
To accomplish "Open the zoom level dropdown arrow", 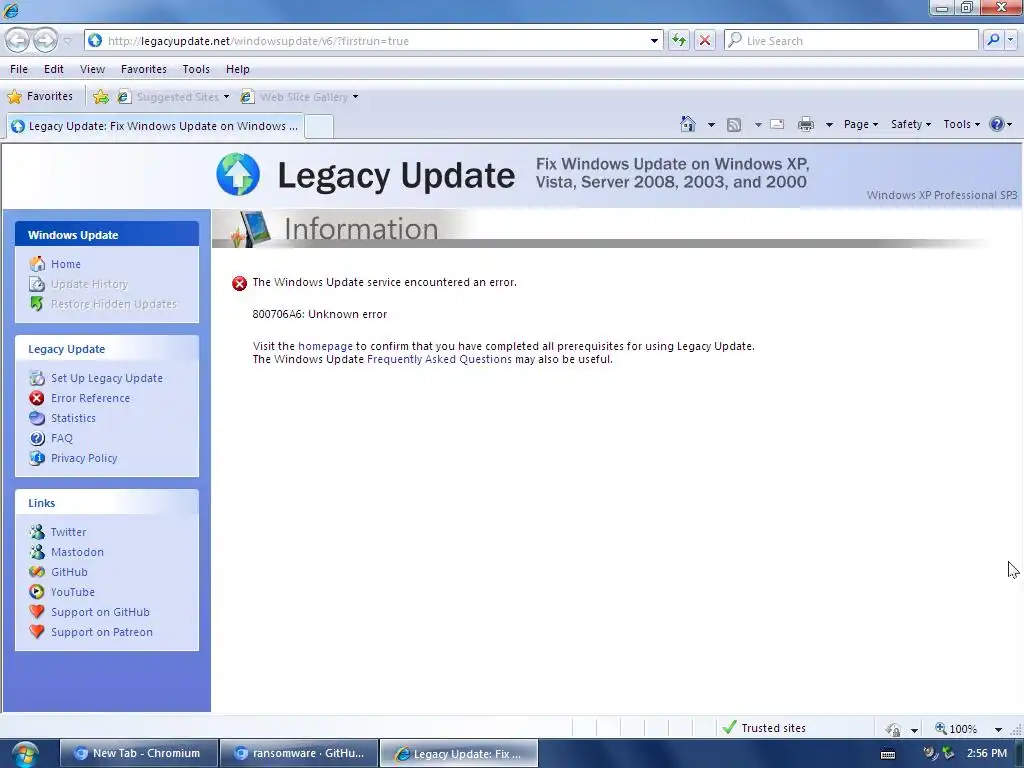I will click(x=998, y=729).
